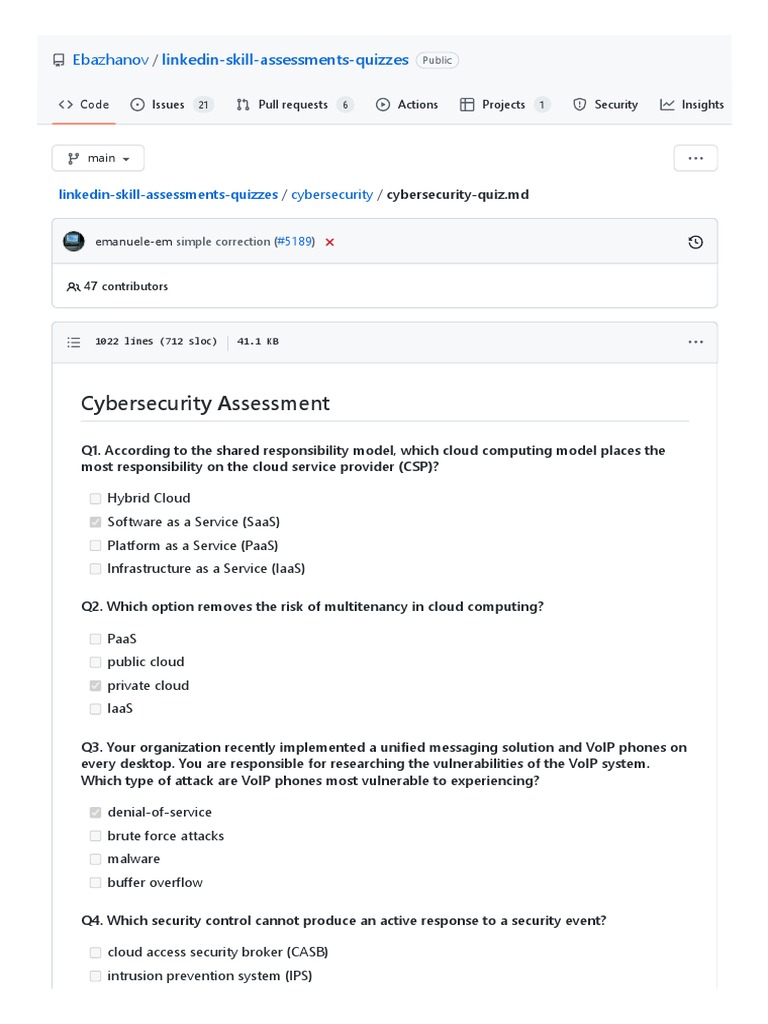Click the contributors people icon
Viewport: 768px width, 1024px height.
73,287
